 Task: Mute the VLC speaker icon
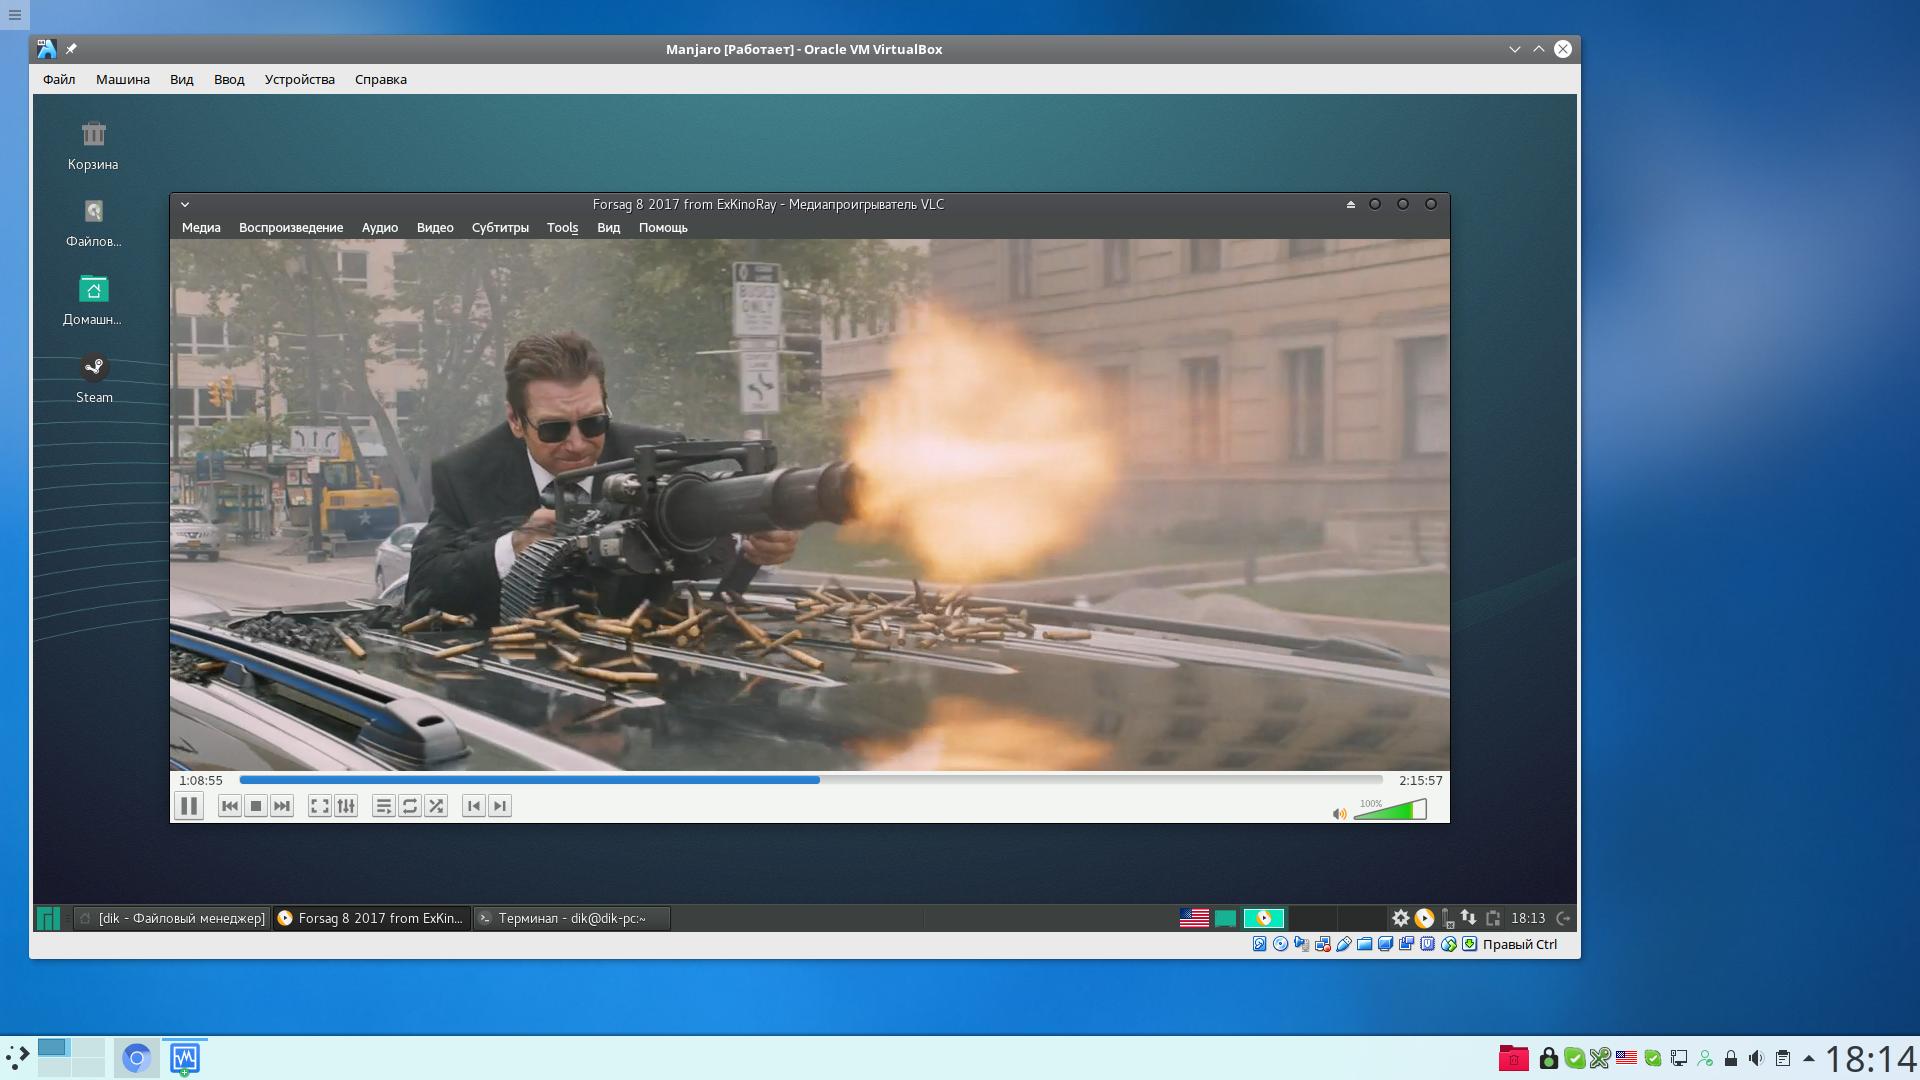(1339, 814)
